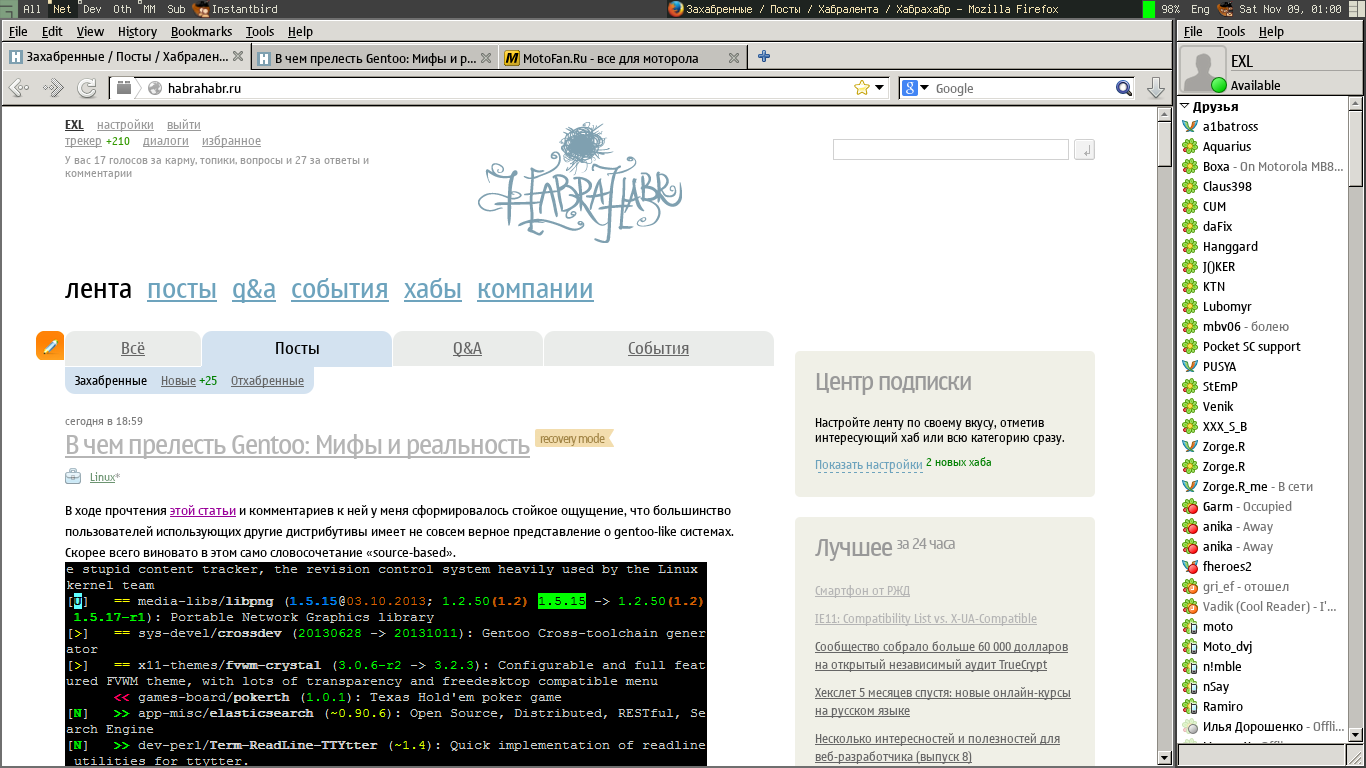Click the Instantbird buddy list scrollbar
This screenshot has width=1366, height=768.
click(1356, 148)
